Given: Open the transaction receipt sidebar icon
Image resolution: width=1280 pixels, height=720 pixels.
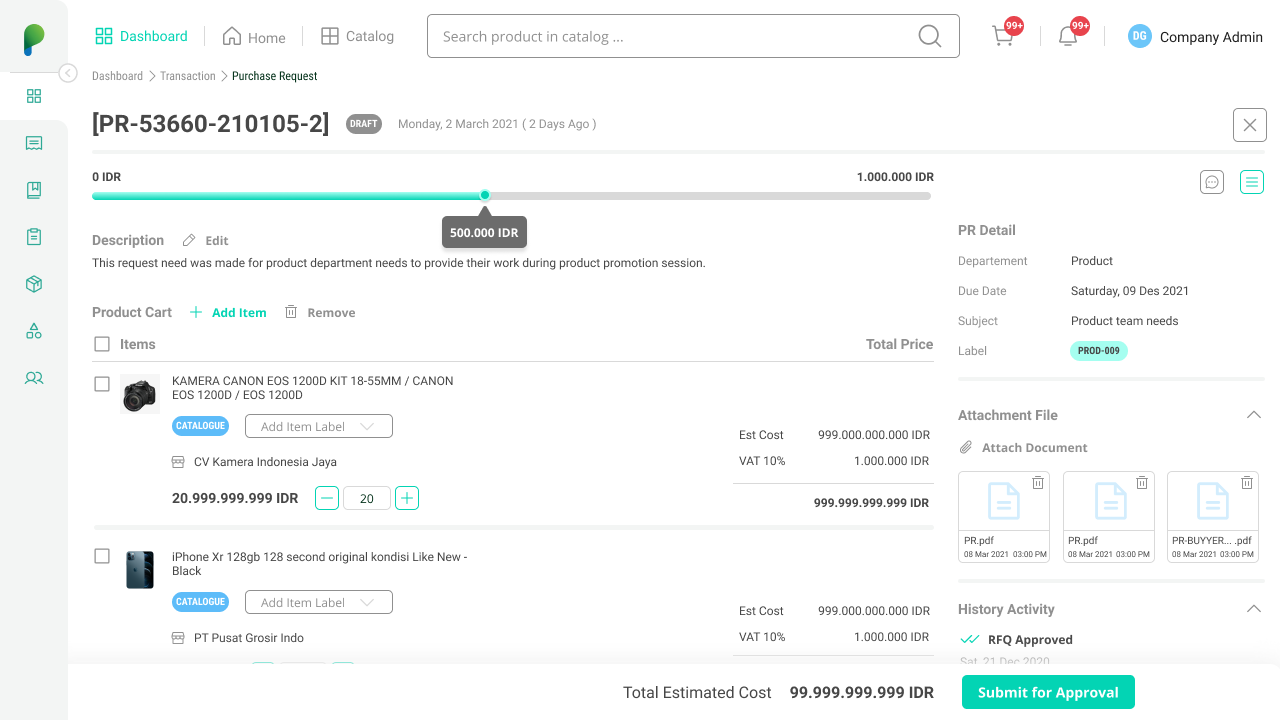Looking at the screenshot, I should click(x=34, y=143).
